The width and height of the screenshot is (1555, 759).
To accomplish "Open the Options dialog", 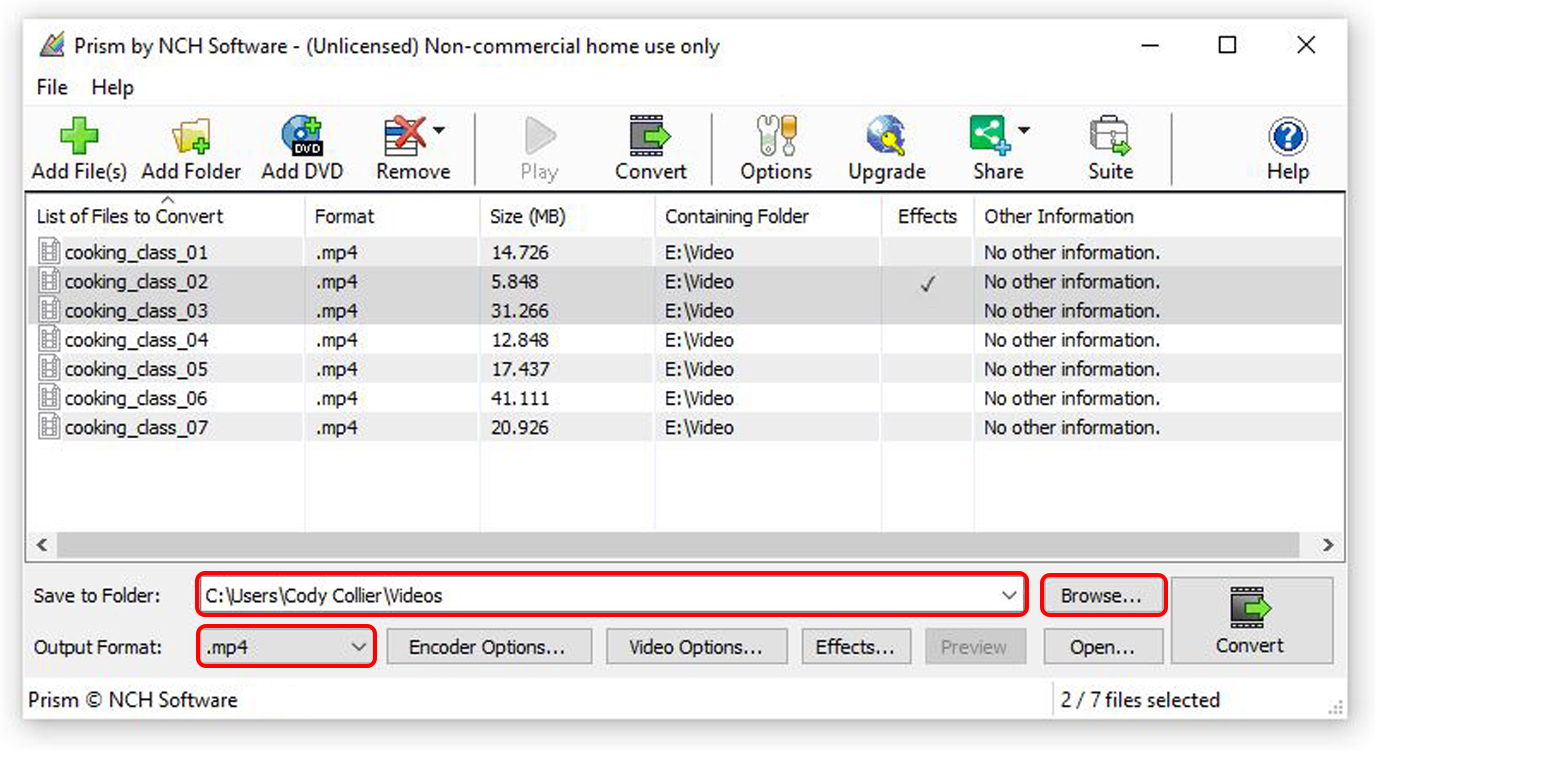I will tap(775, 146).
